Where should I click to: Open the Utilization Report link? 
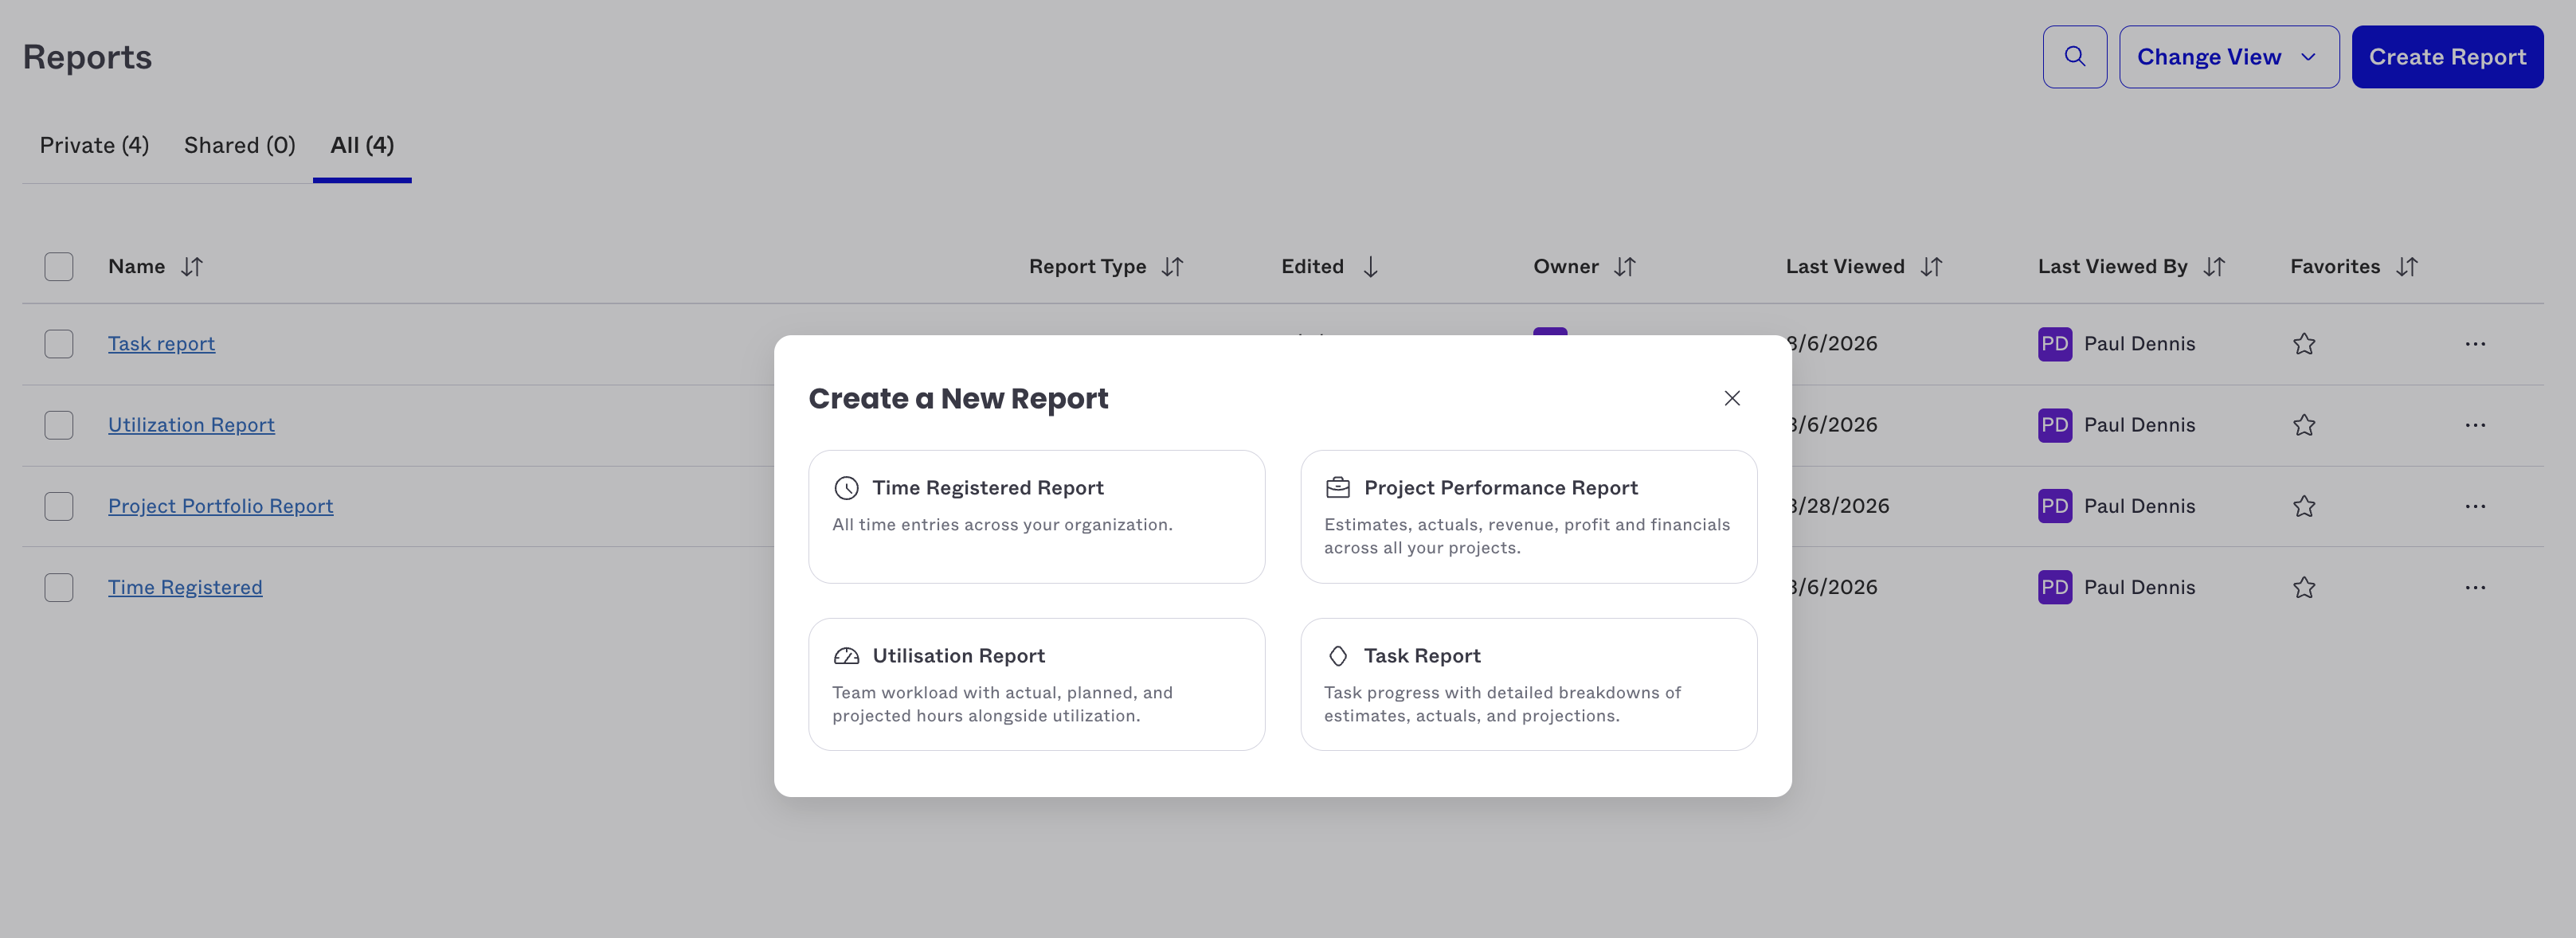click(x=191, y=425)
